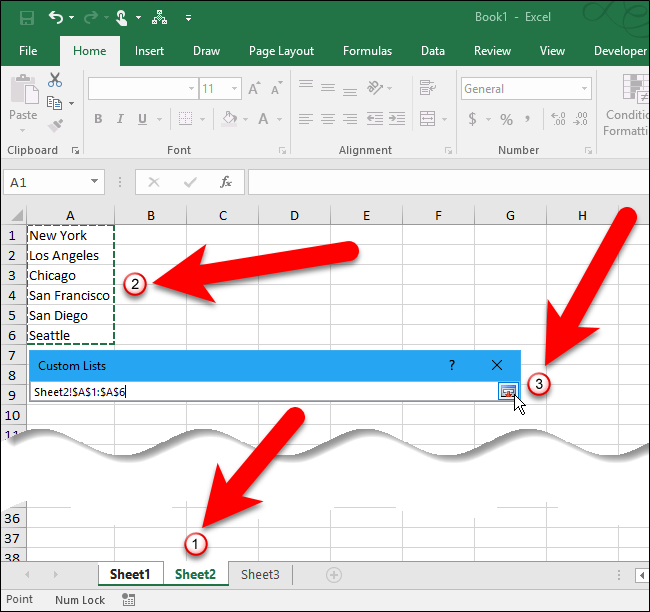Toggle Bold formatting
This screenshot has height=612, width=650.
point(98,119)
